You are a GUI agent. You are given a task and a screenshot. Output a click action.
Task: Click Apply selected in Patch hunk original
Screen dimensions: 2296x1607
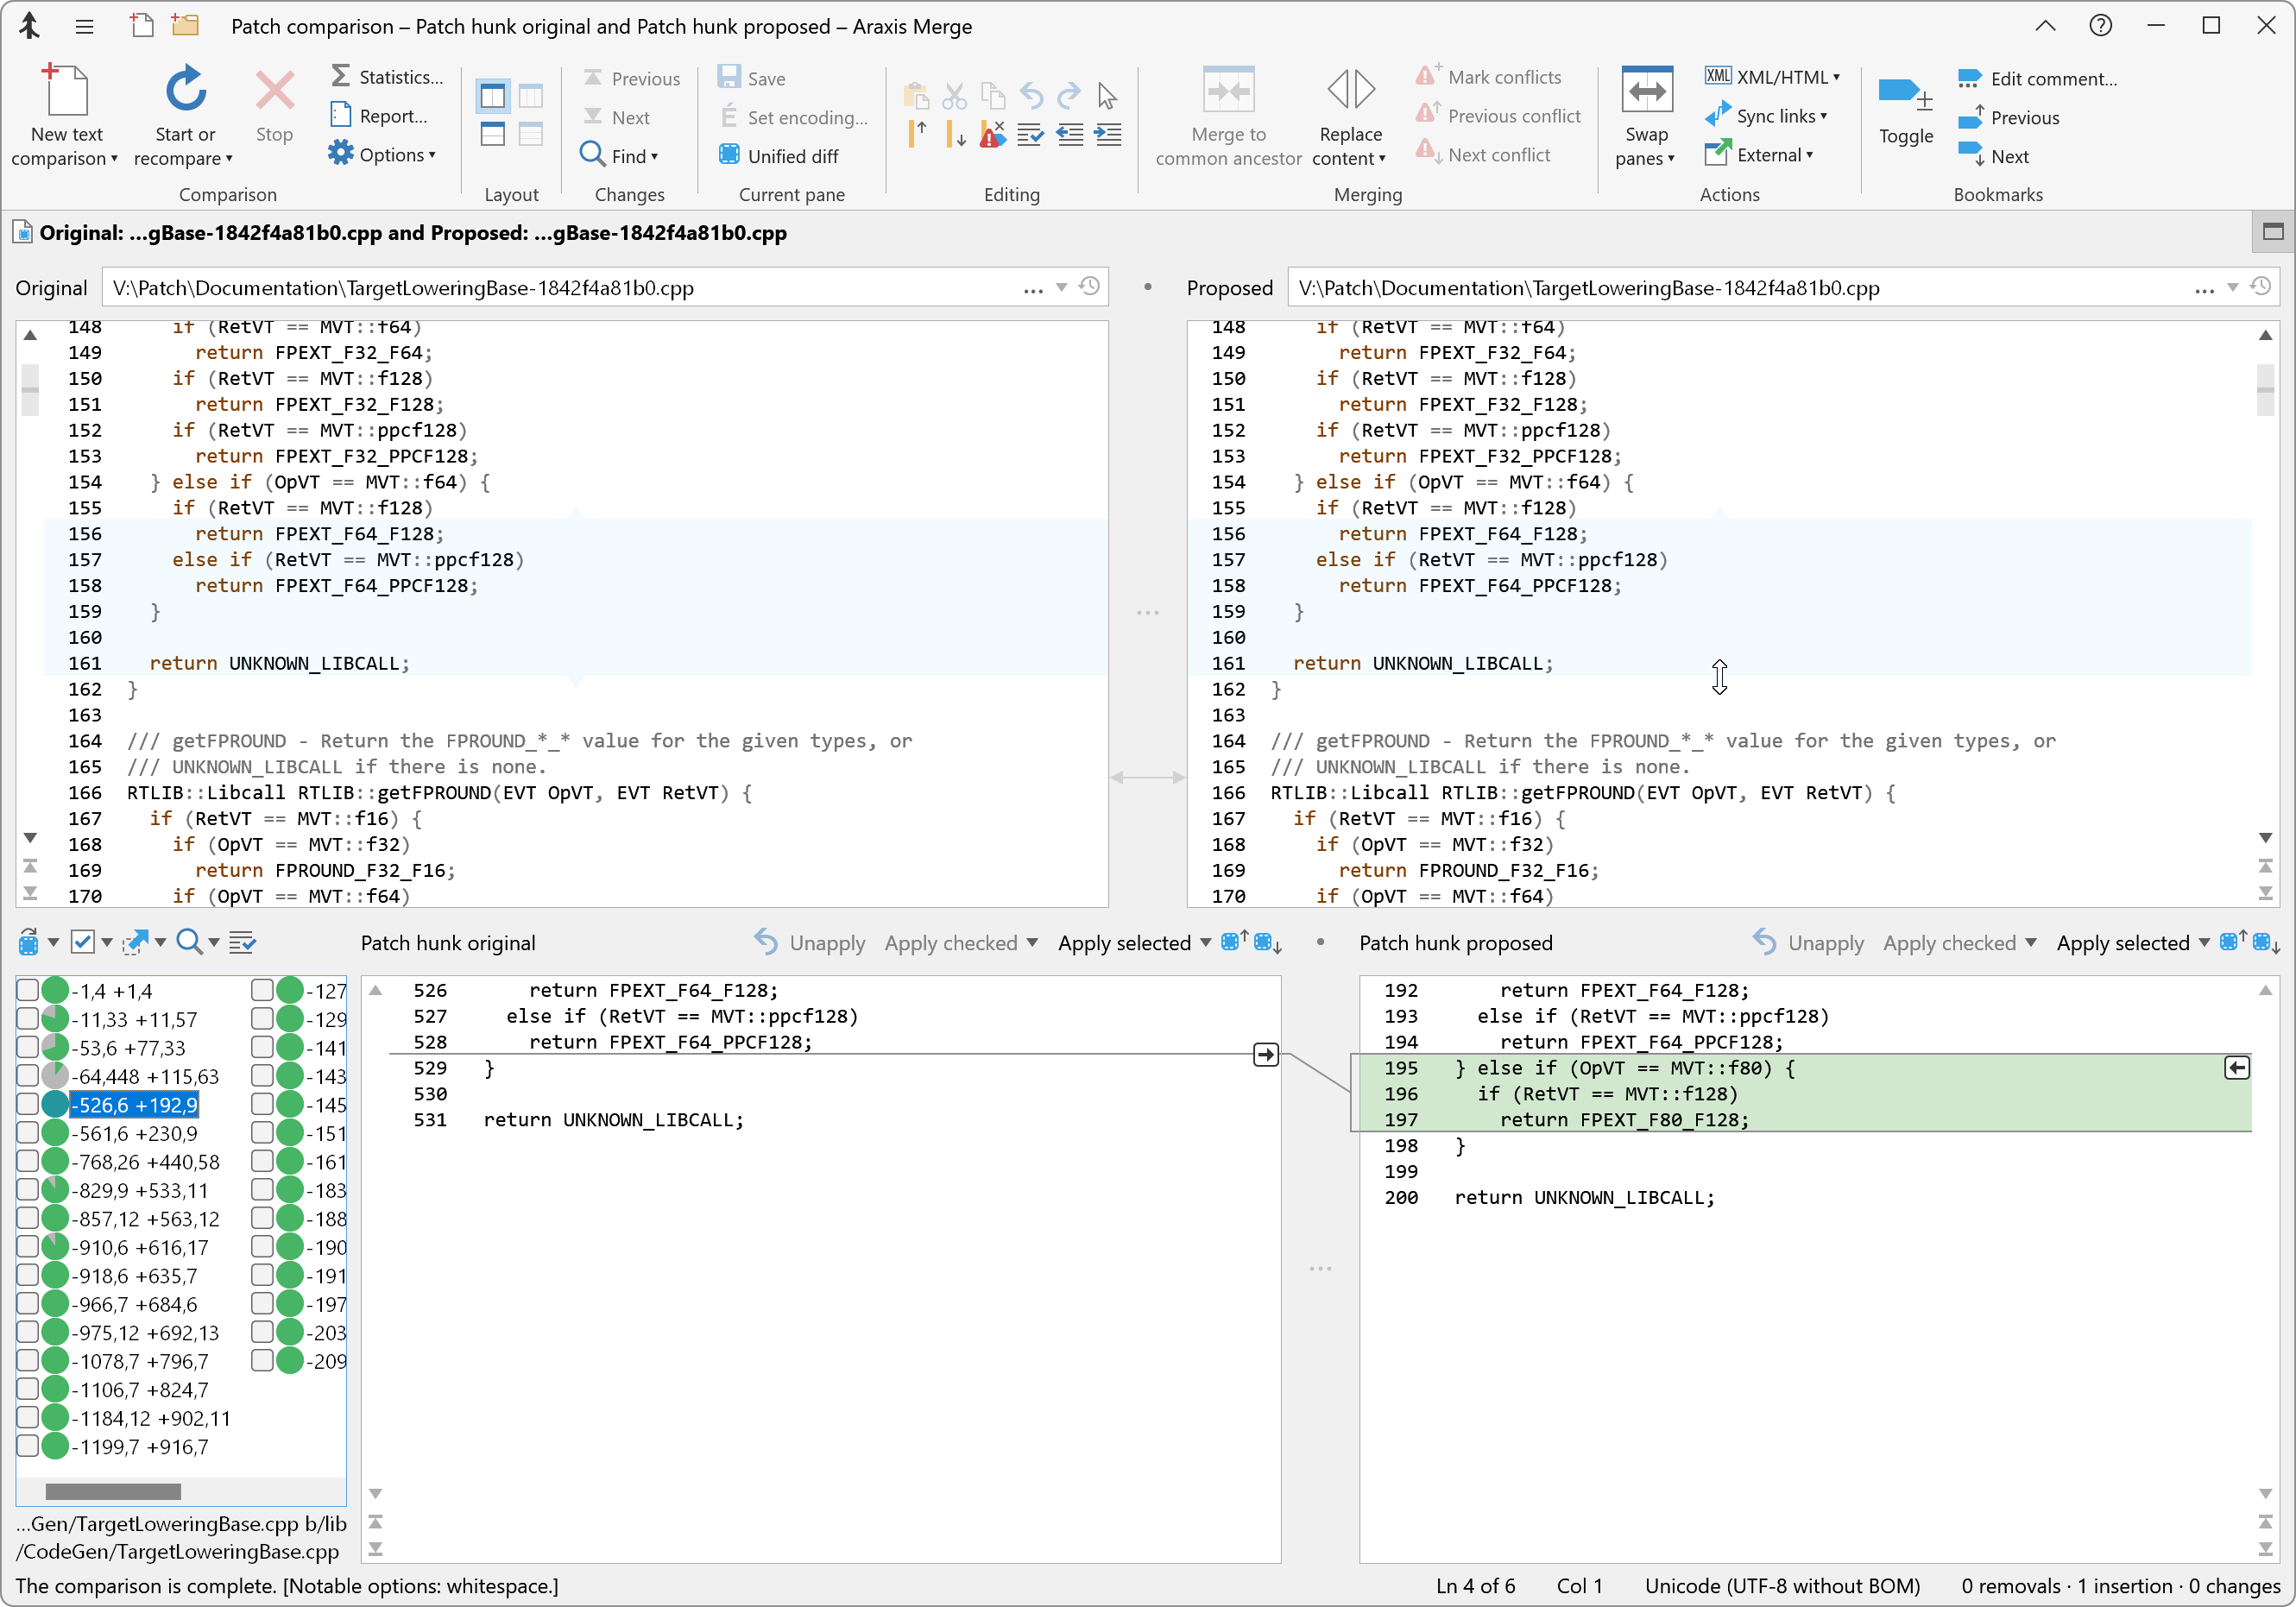tap(1123, 942)
